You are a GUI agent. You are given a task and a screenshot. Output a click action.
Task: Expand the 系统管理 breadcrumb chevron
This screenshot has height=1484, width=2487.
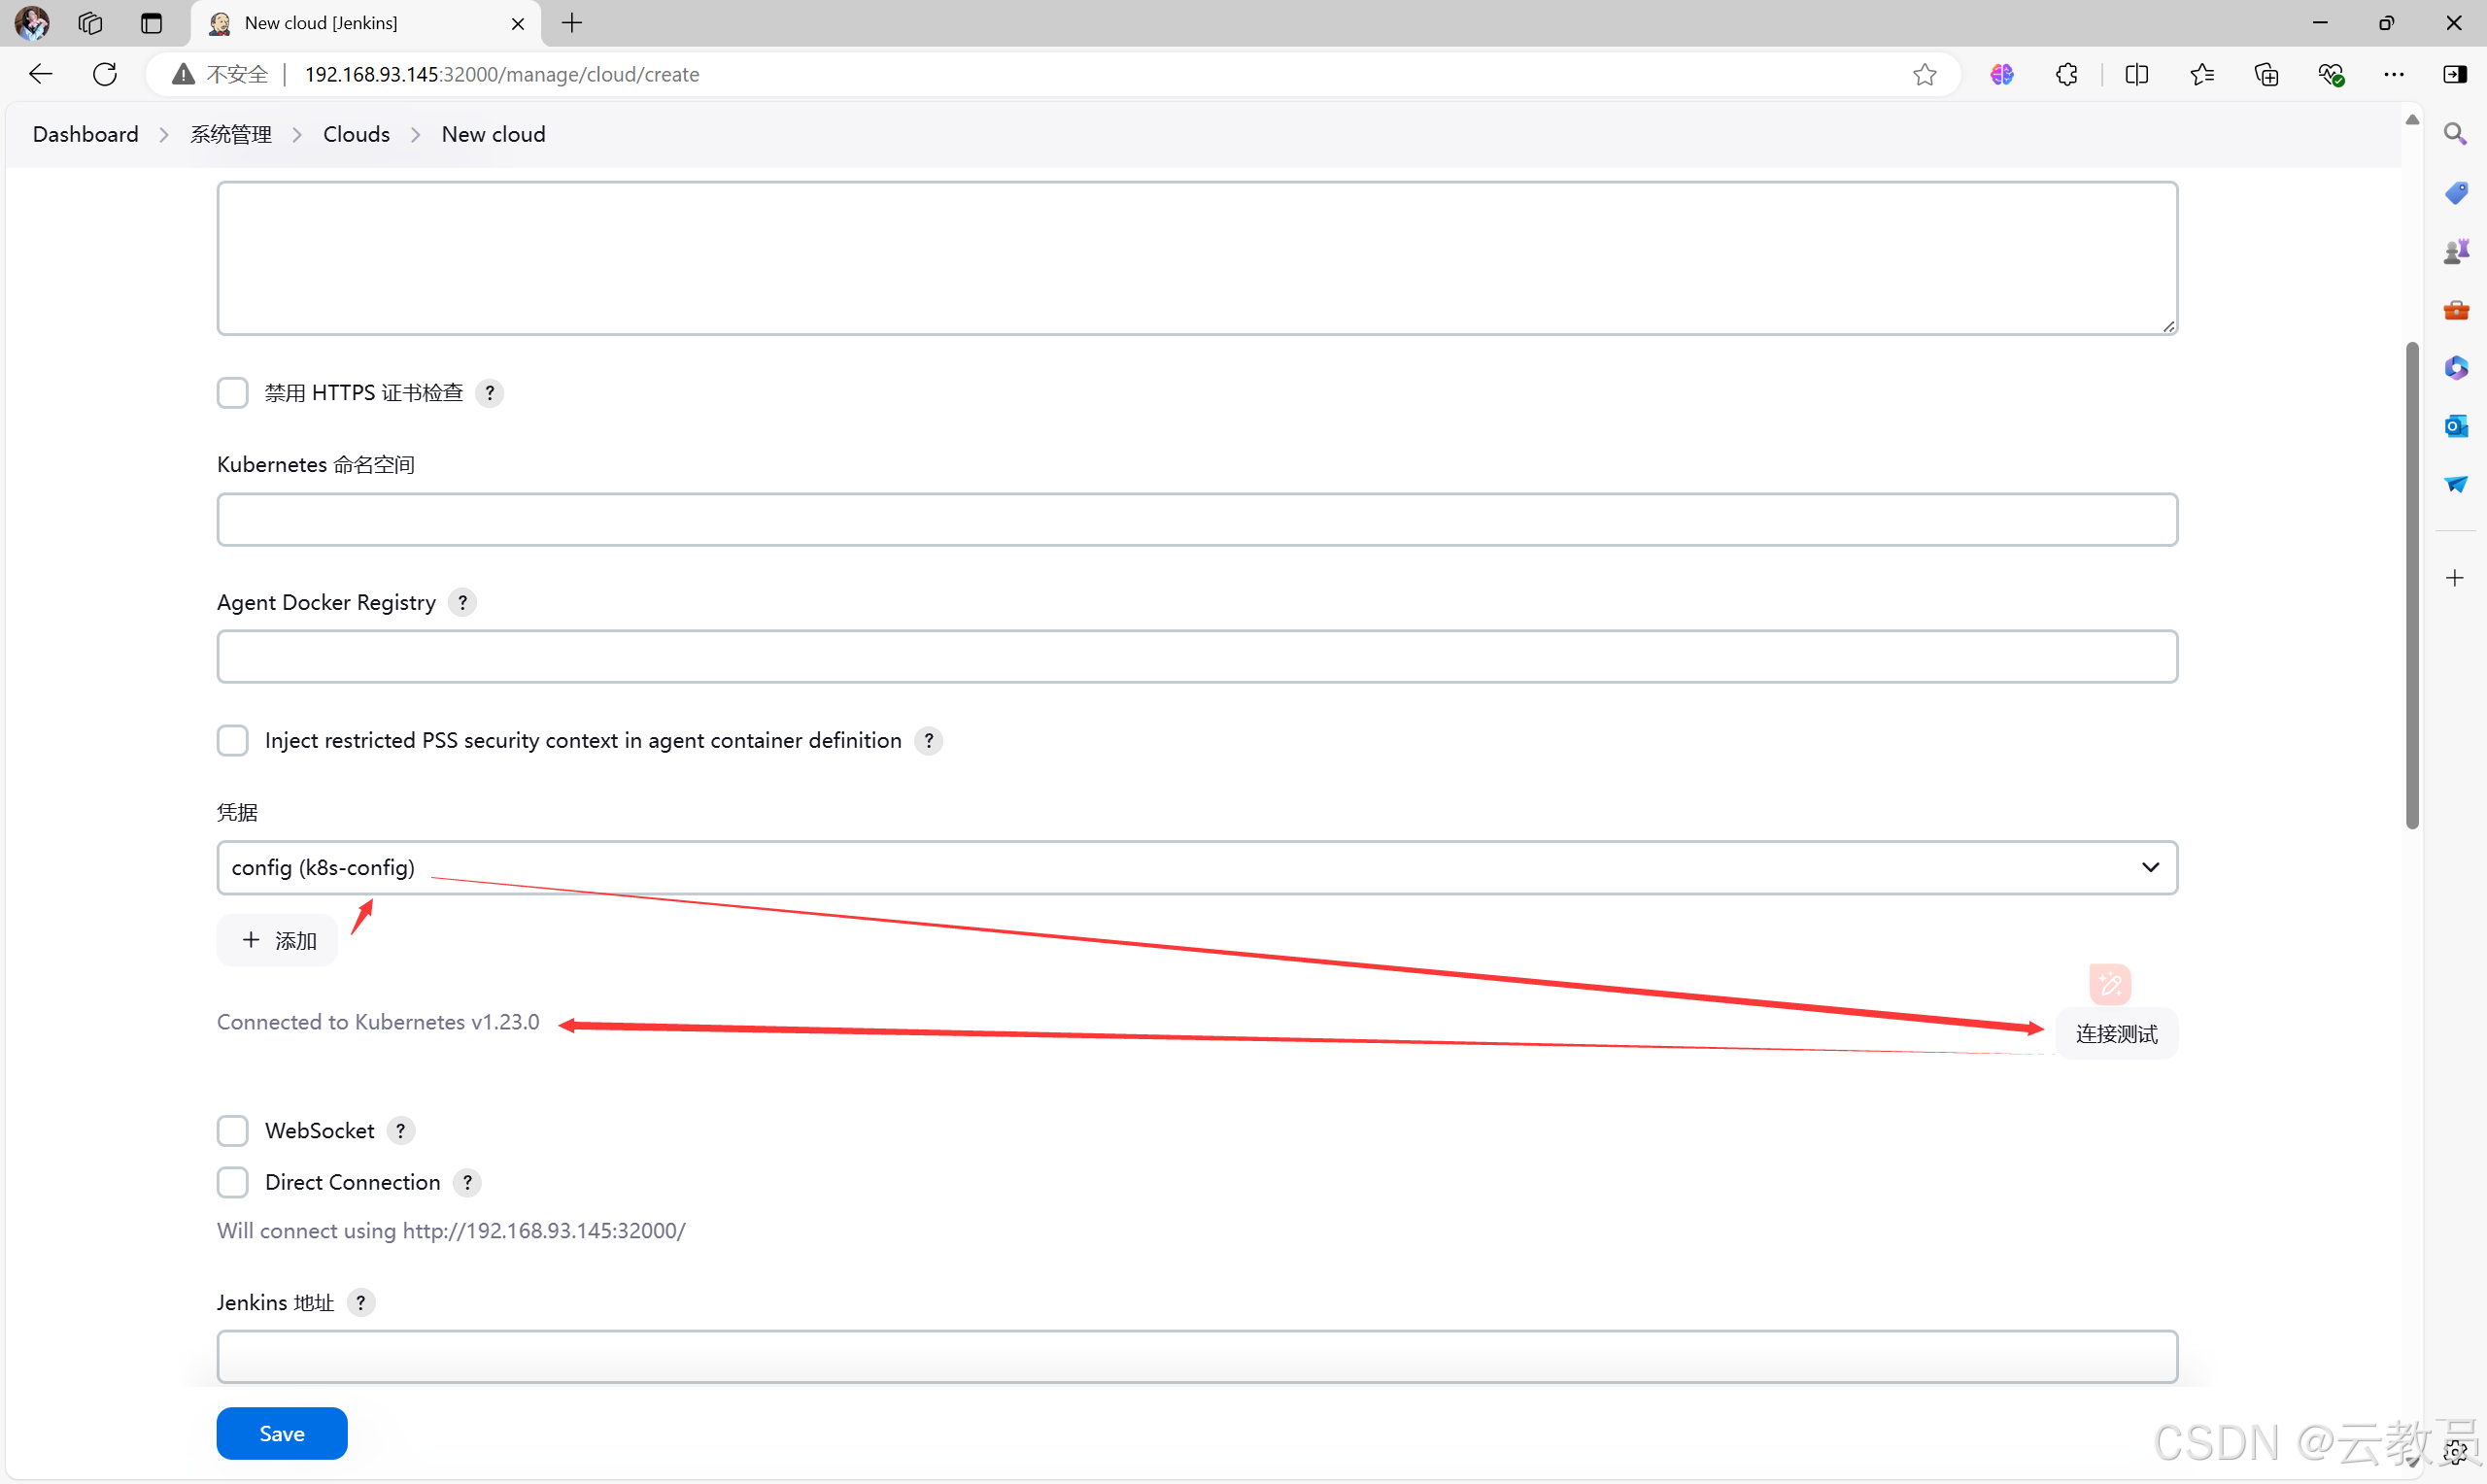click(x=297, y=135)
